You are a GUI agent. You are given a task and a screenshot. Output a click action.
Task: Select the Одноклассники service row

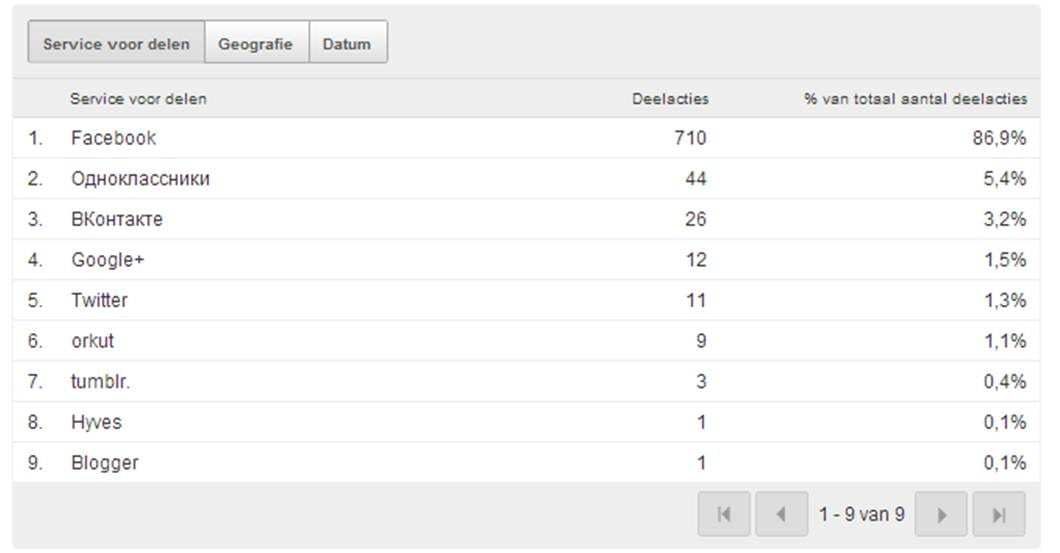140,179
